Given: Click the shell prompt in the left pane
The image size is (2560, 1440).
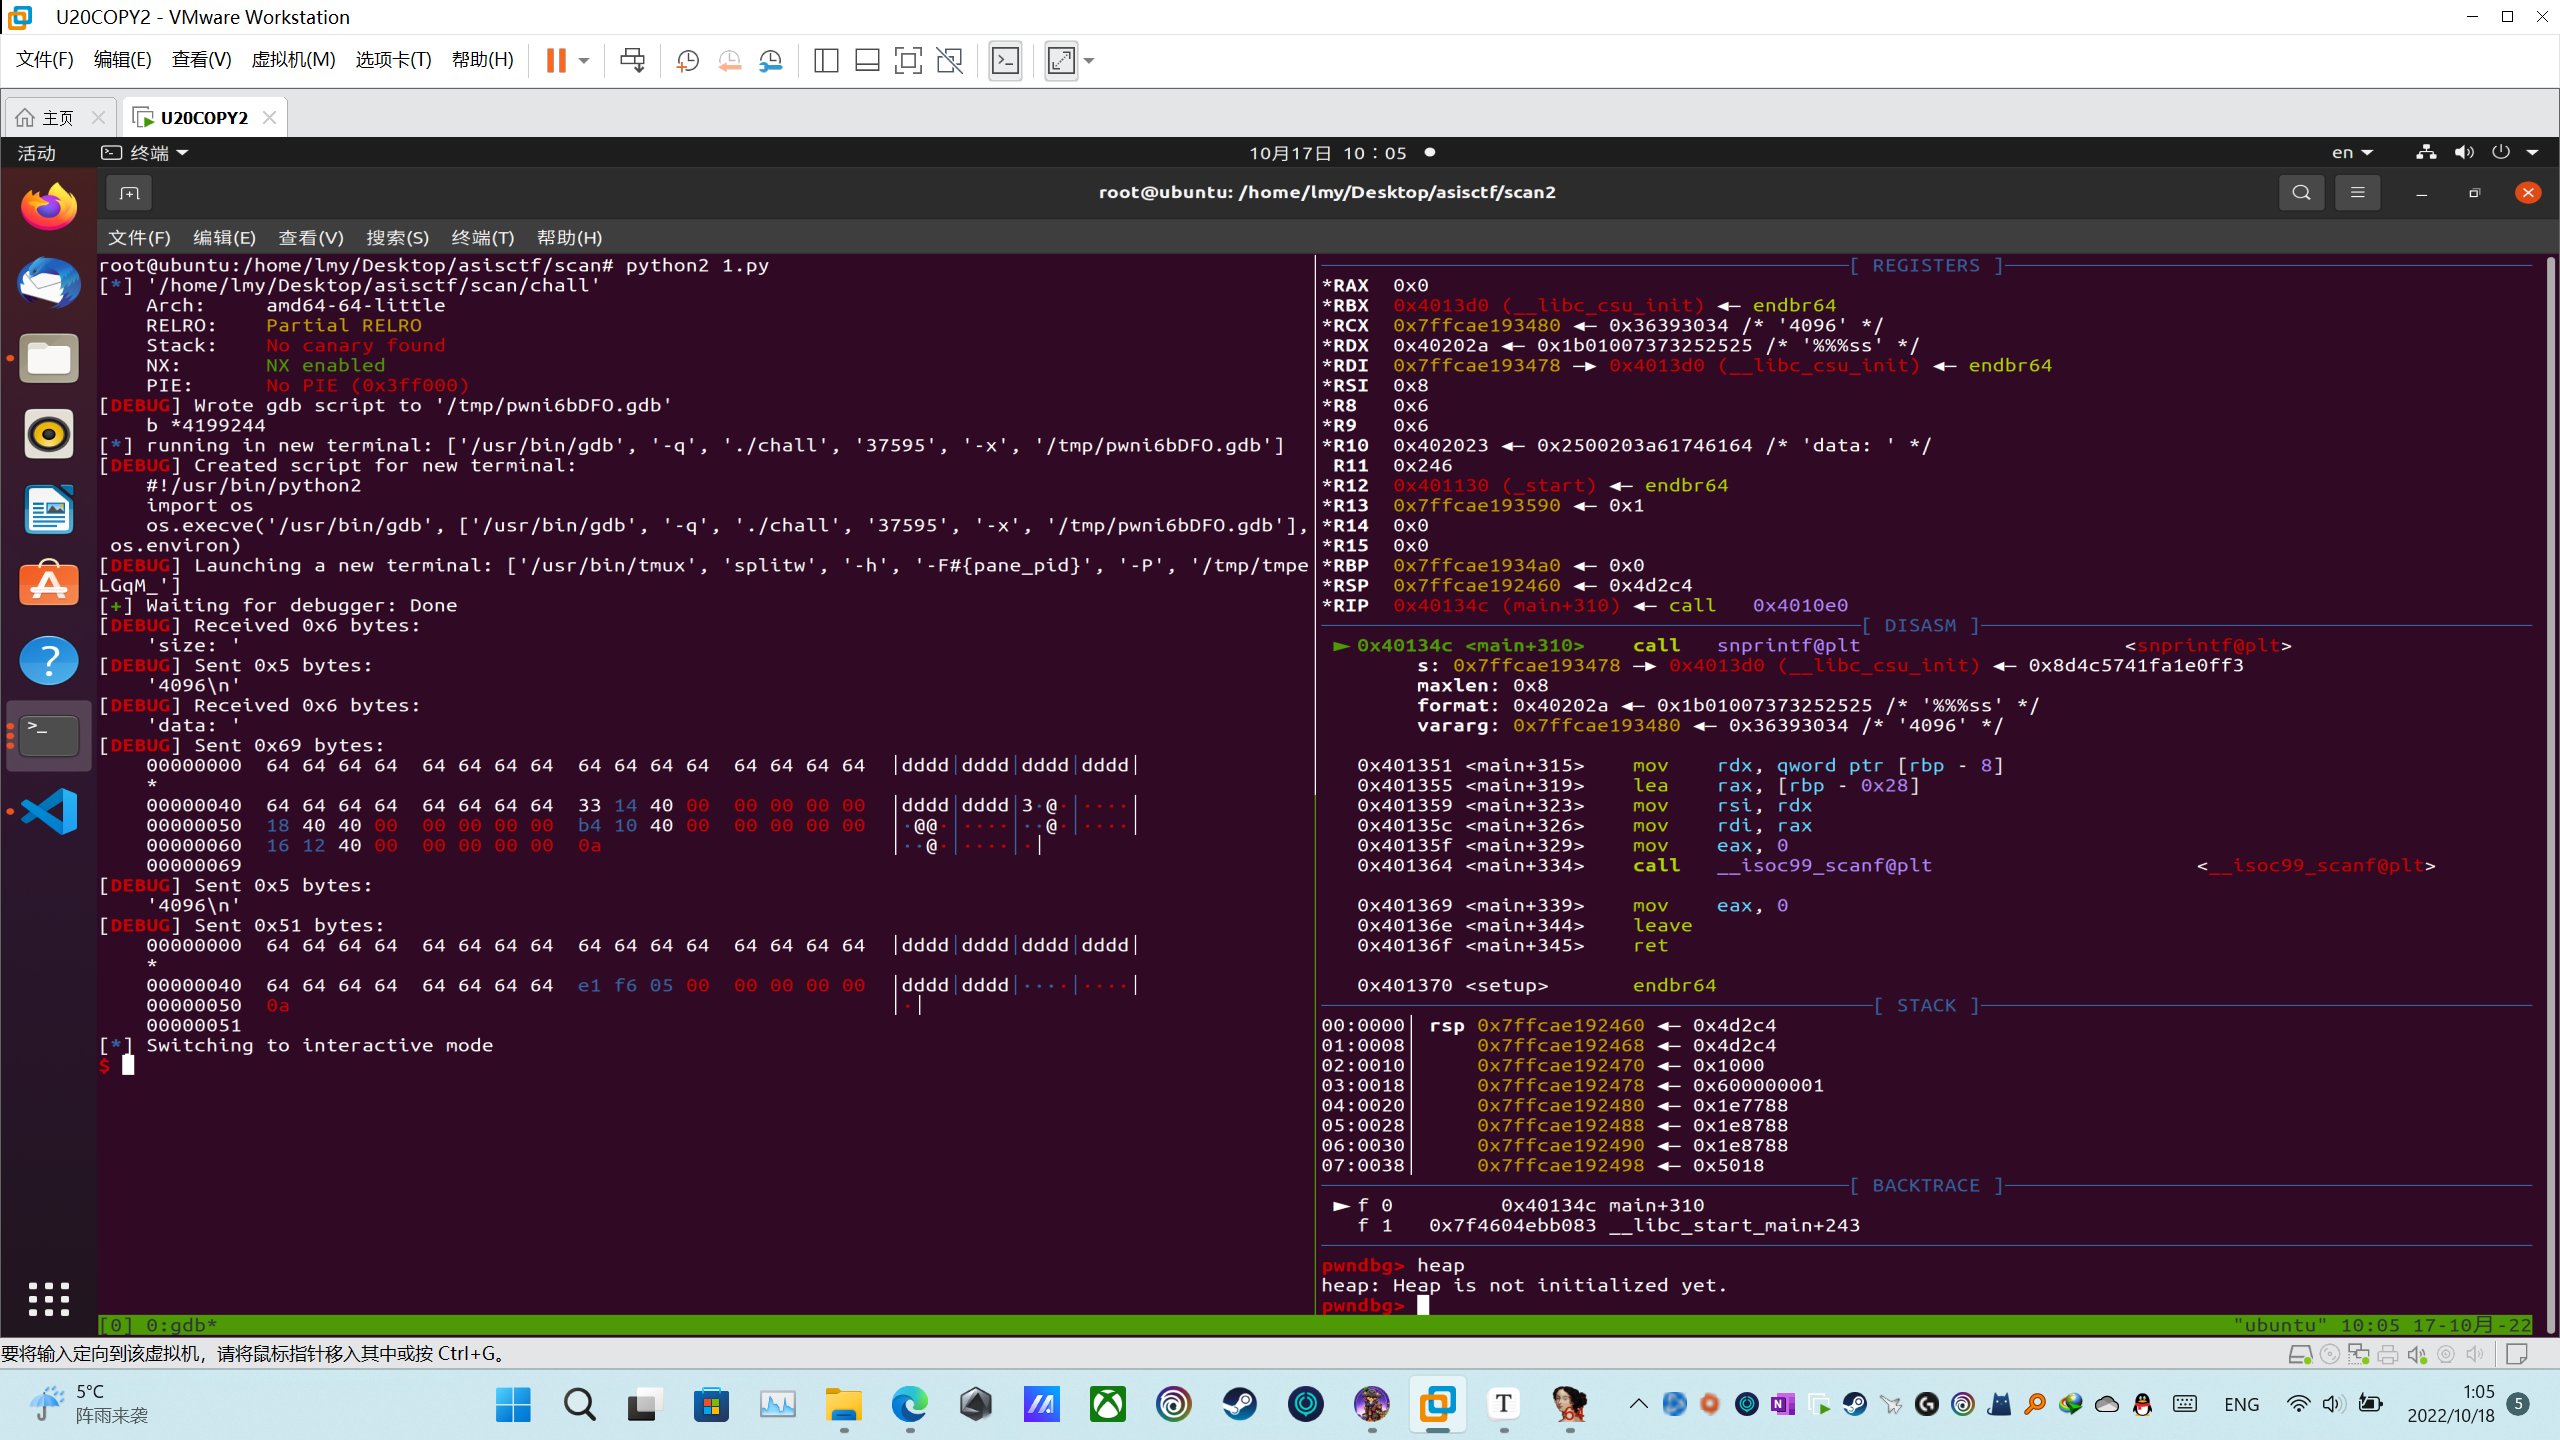Looking at the screenshot, I should pyautogui.click(x=104, y=1065).
